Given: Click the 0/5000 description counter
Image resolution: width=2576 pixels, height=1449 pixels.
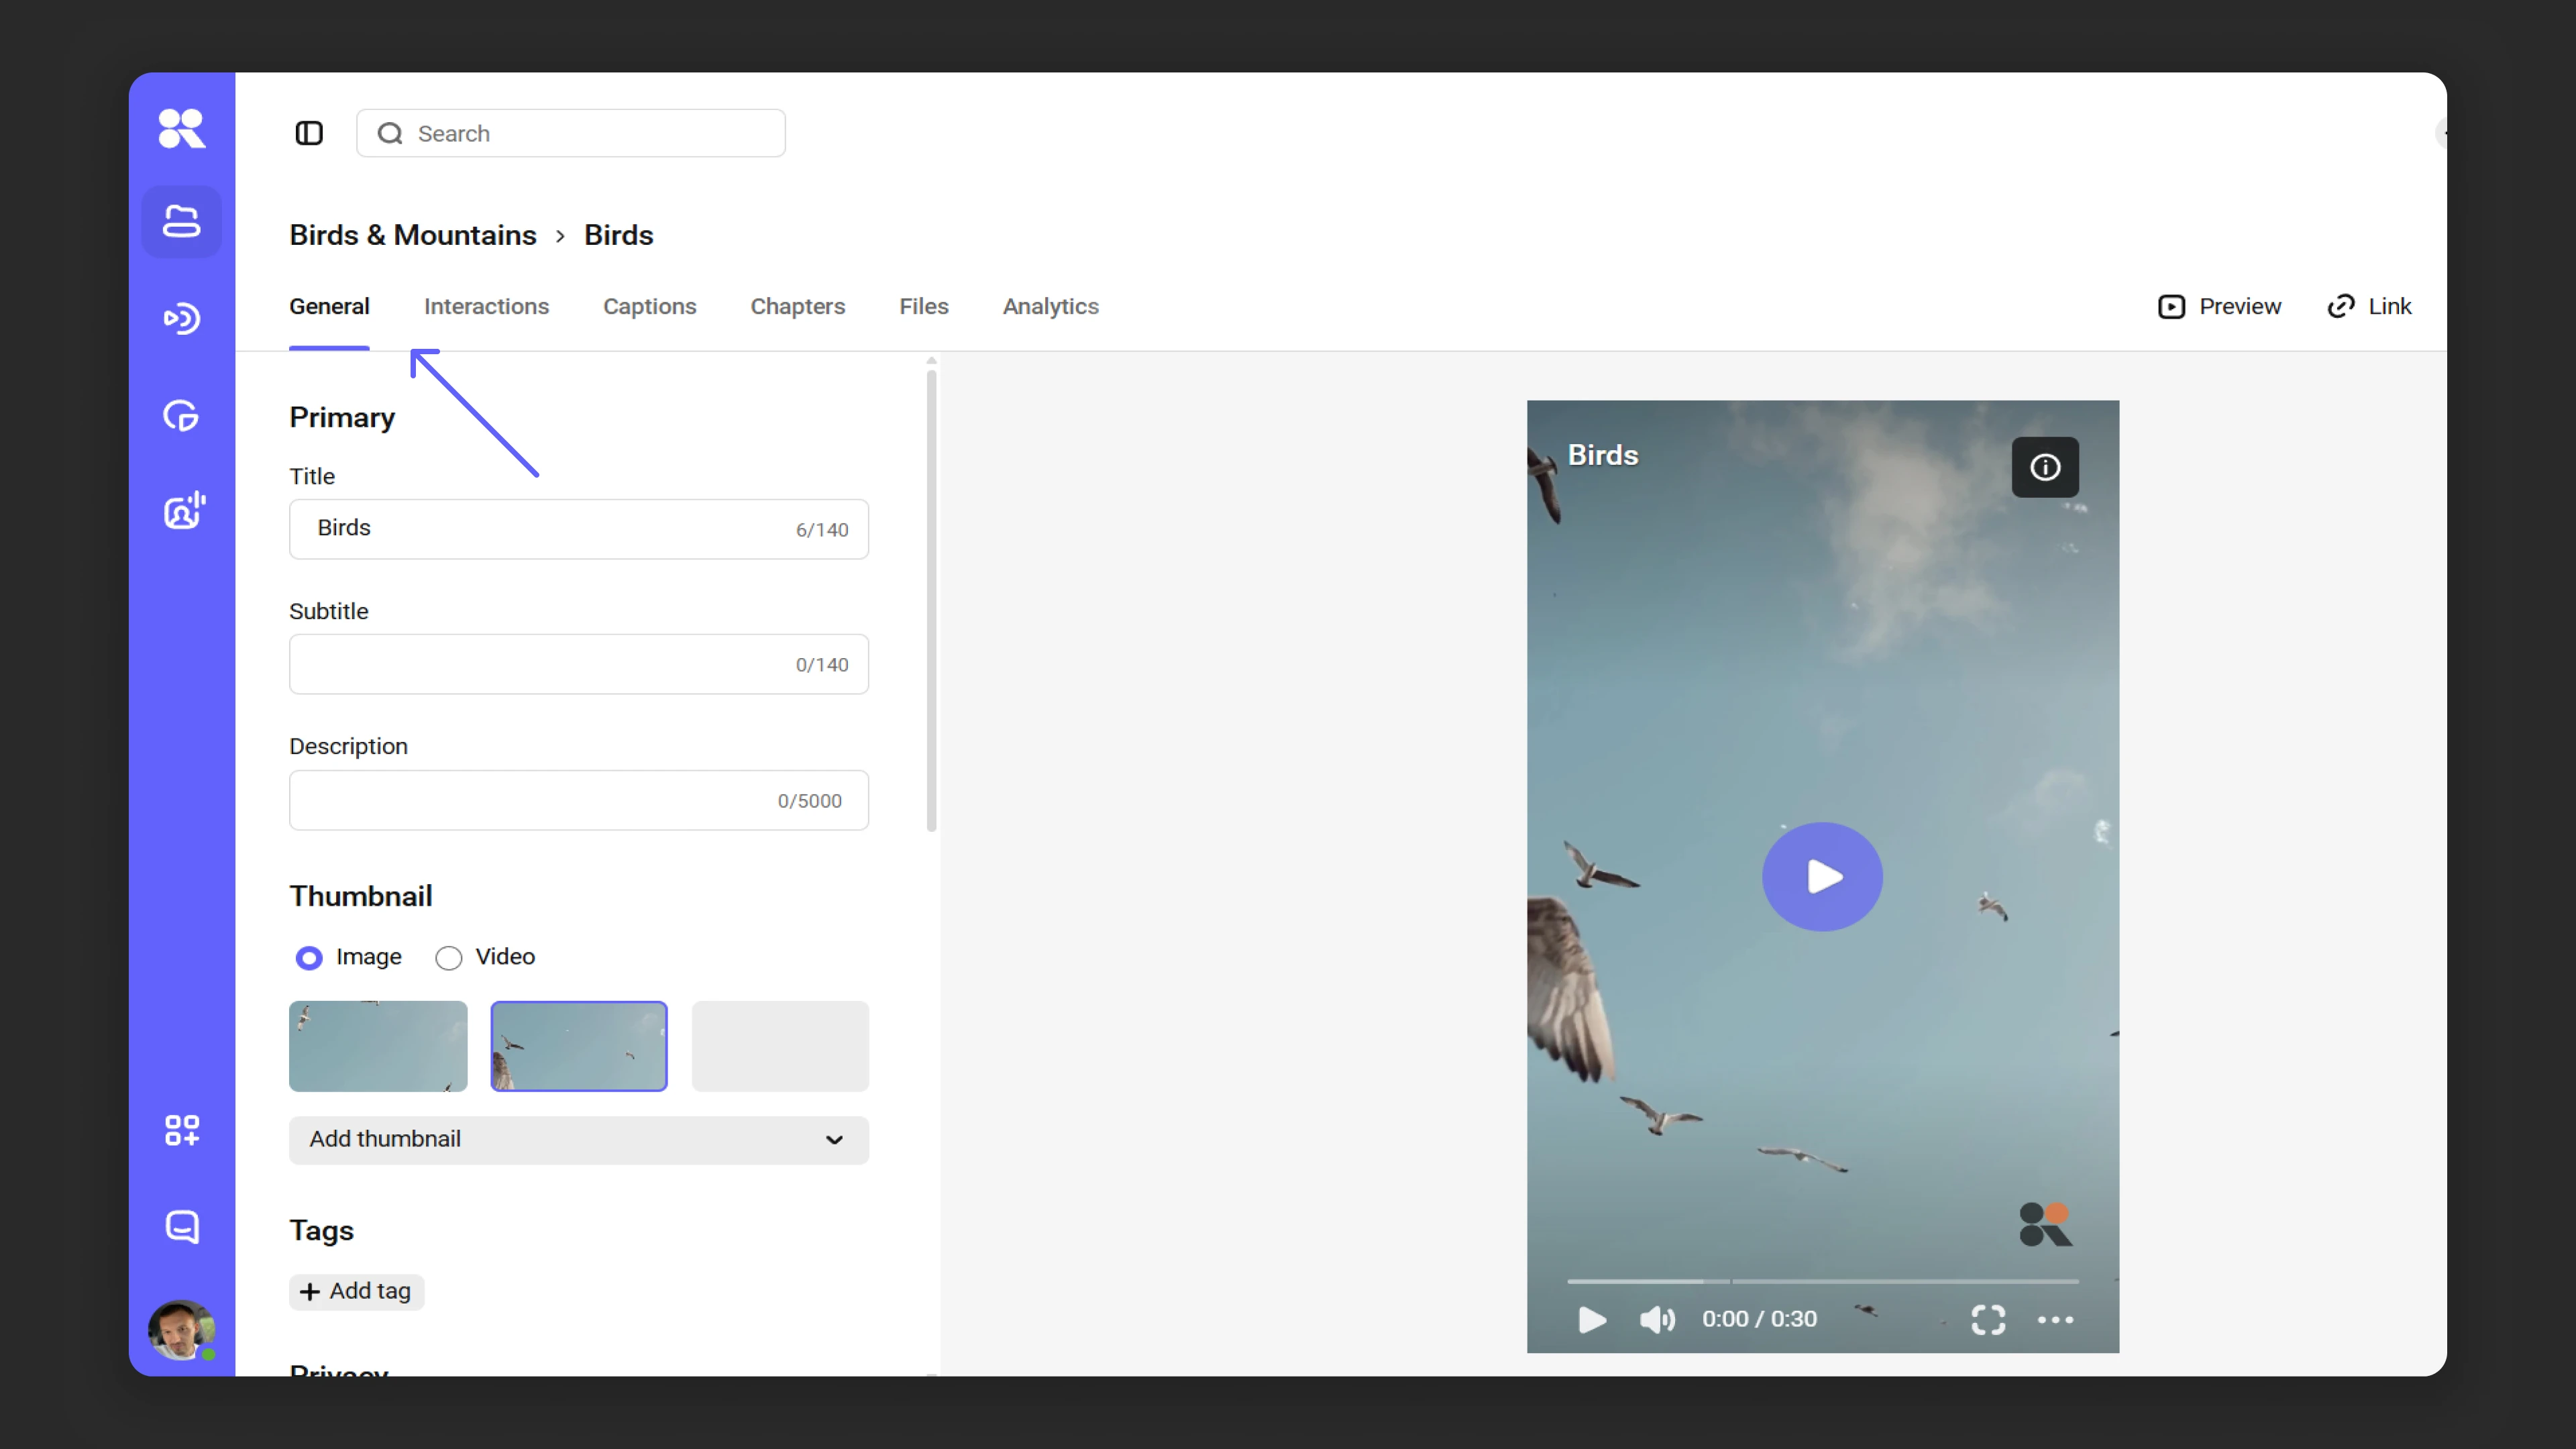Looking at the screenshot, I should (x=810, y=801).
